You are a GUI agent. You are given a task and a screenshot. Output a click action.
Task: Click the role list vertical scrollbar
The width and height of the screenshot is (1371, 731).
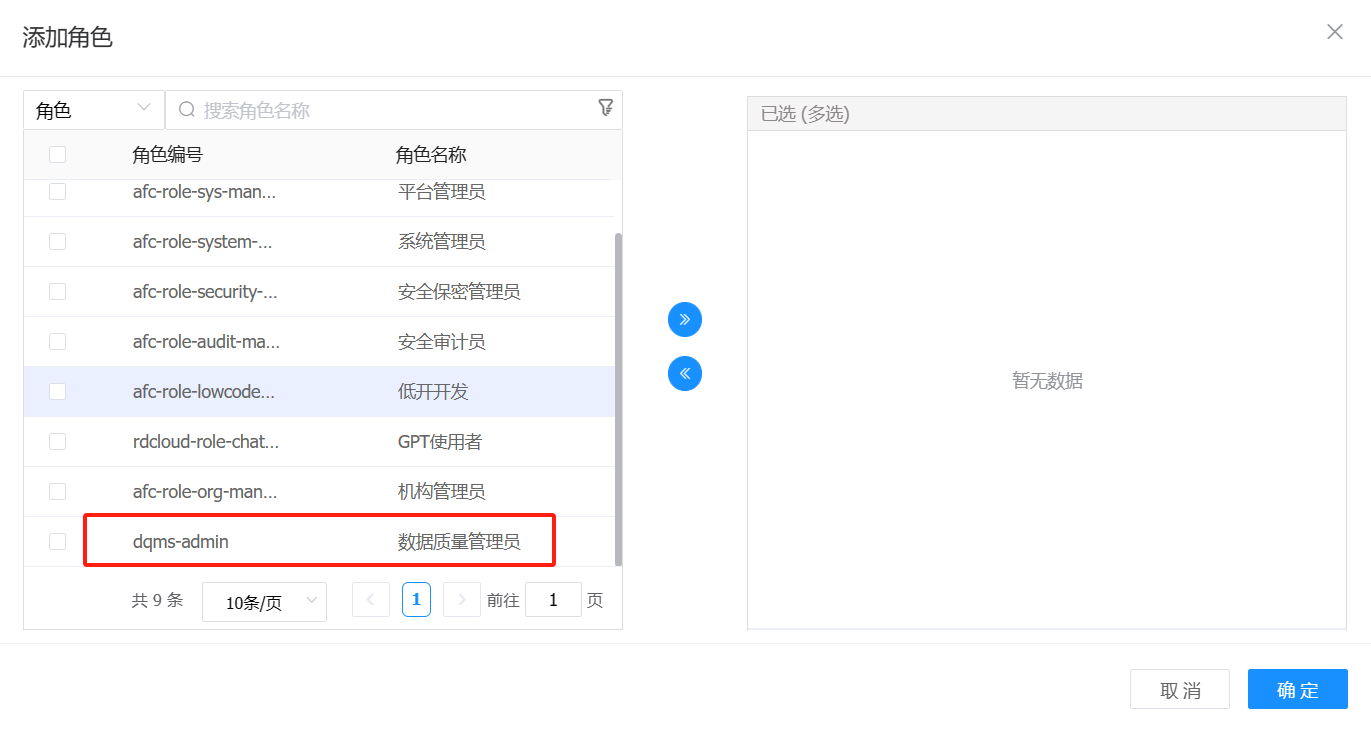(x=618, y=400)
